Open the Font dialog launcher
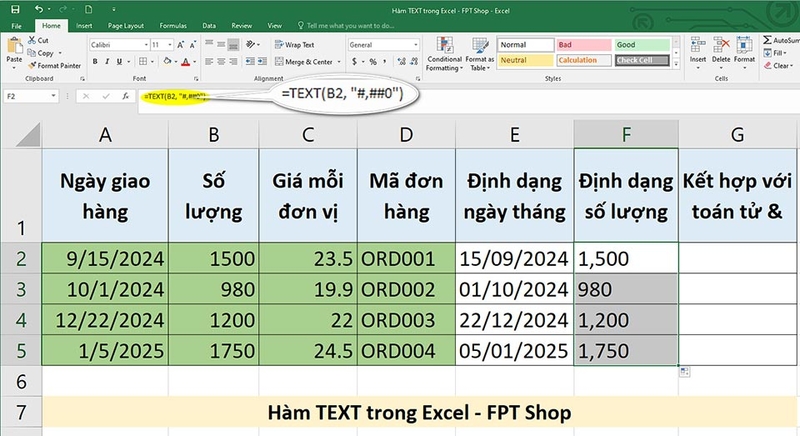The image size is (800, 436). point(196,79)
